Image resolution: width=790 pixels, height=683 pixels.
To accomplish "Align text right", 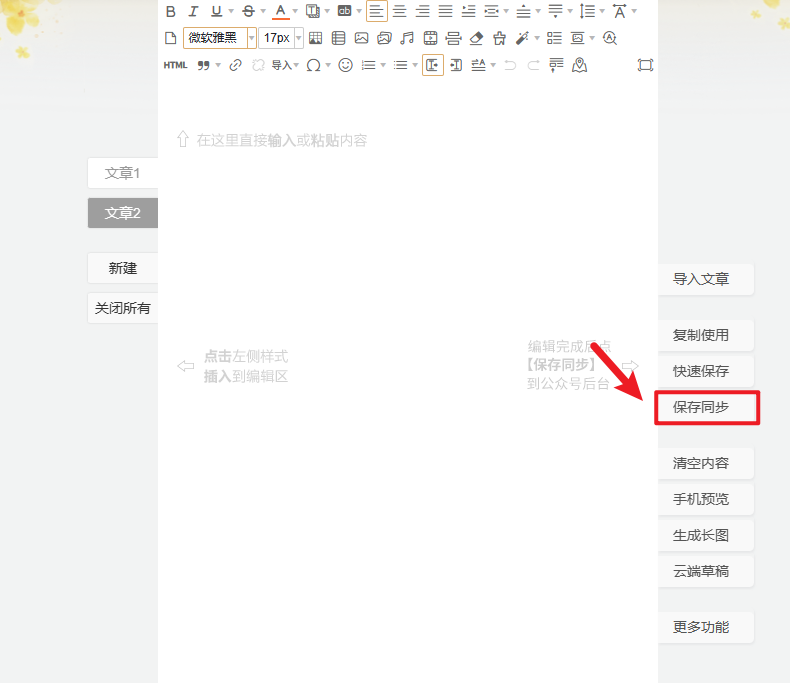I will [422, 11].
